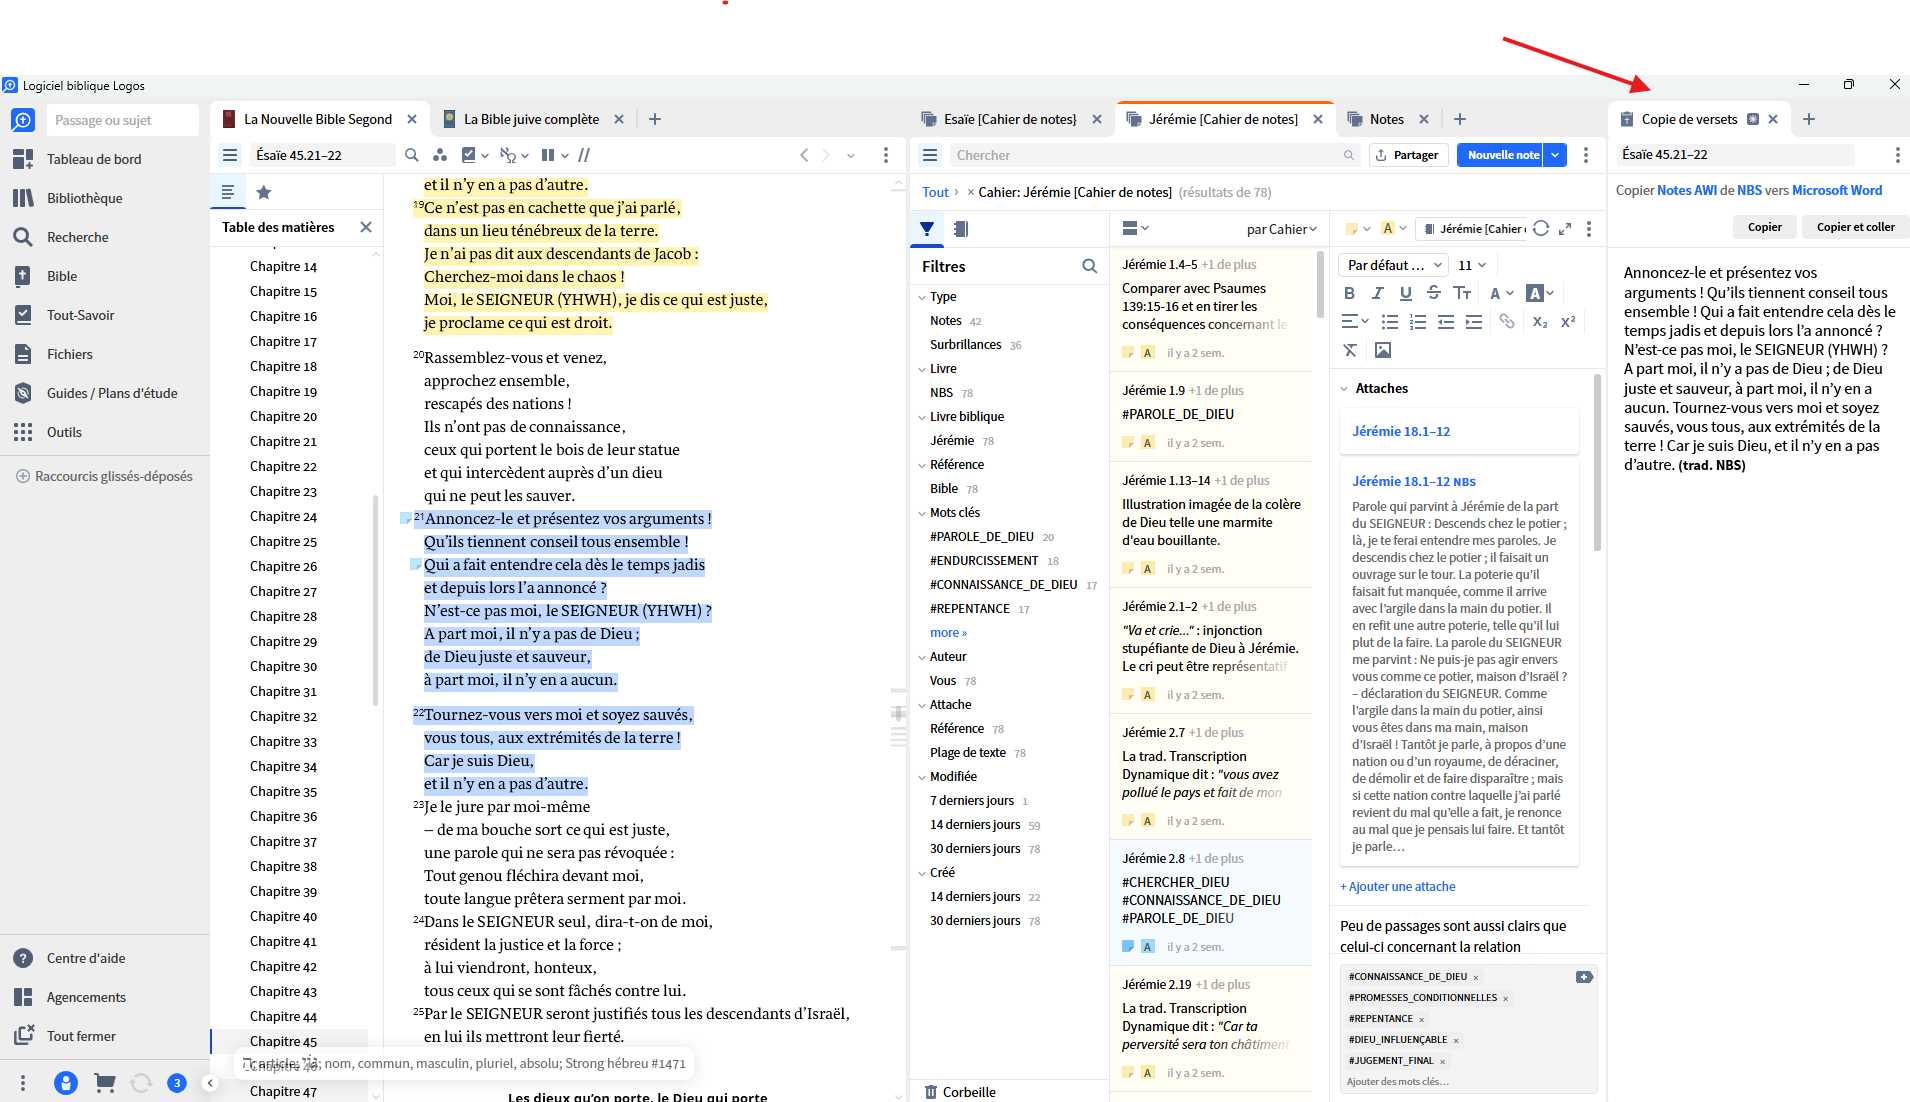This screenshot has width=1910, height=1102.
Task: Open the Corbeille trash
Action: pyautogui.click(x=960, y=1092)
